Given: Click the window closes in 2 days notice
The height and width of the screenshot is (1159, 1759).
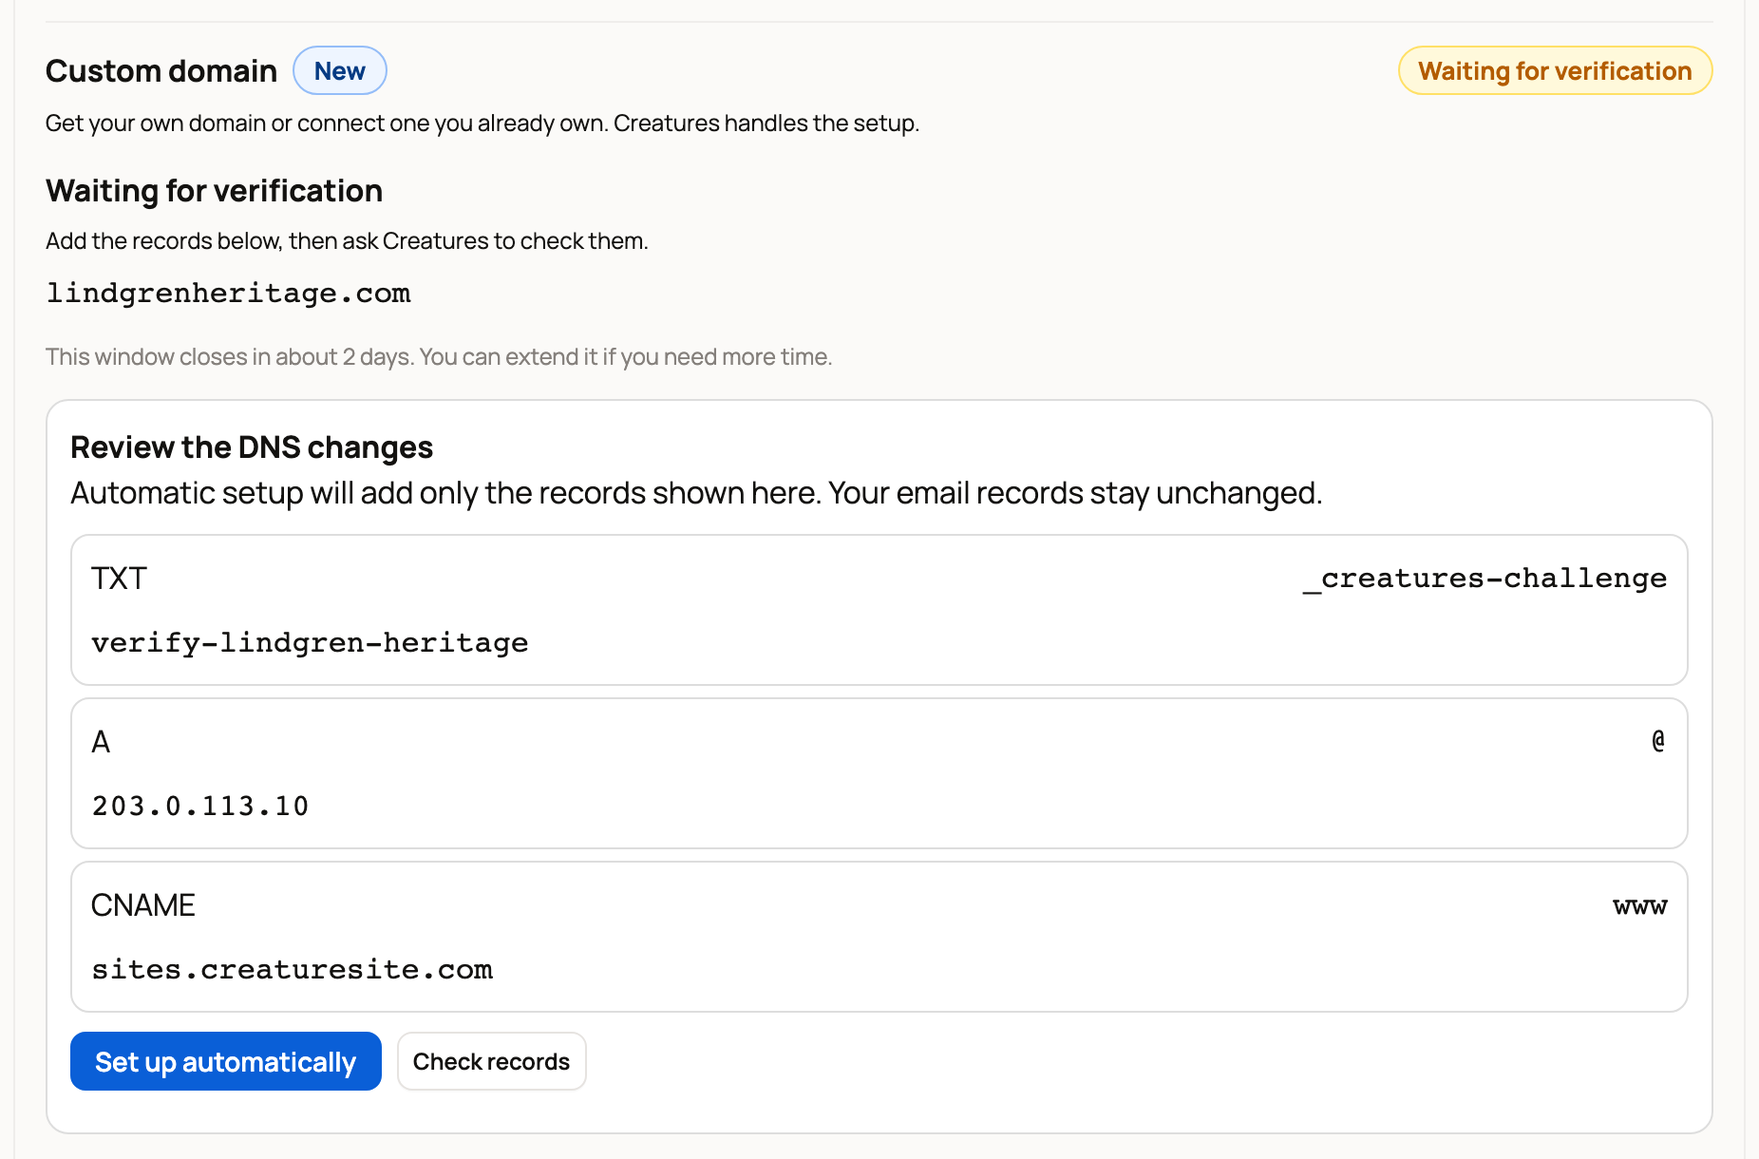Looking at the screenshot, I should pyautogui.click(x=439, y=357).
